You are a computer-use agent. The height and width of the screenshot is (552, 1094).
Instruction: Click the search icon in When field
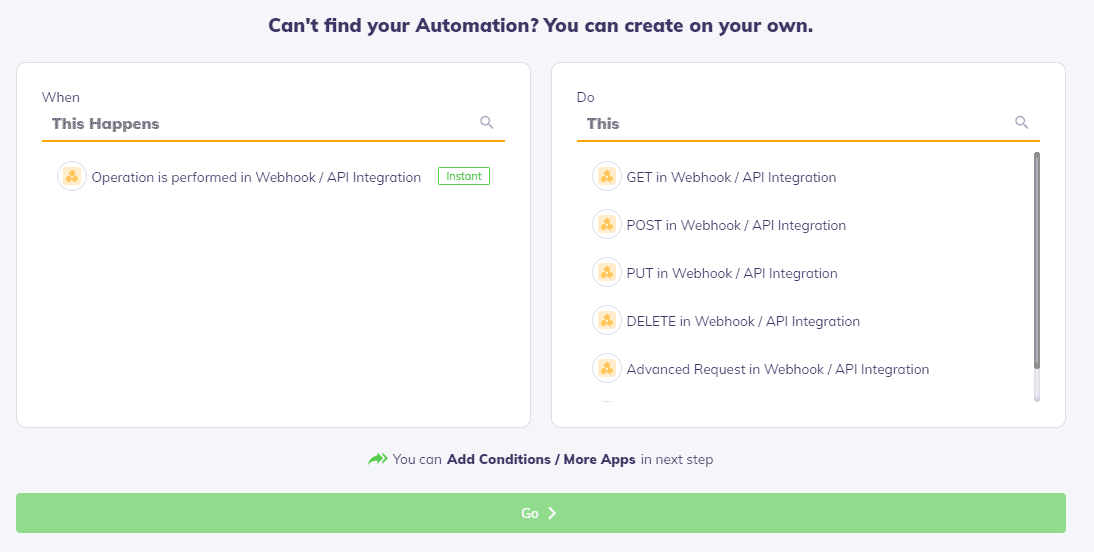point(486,123)
